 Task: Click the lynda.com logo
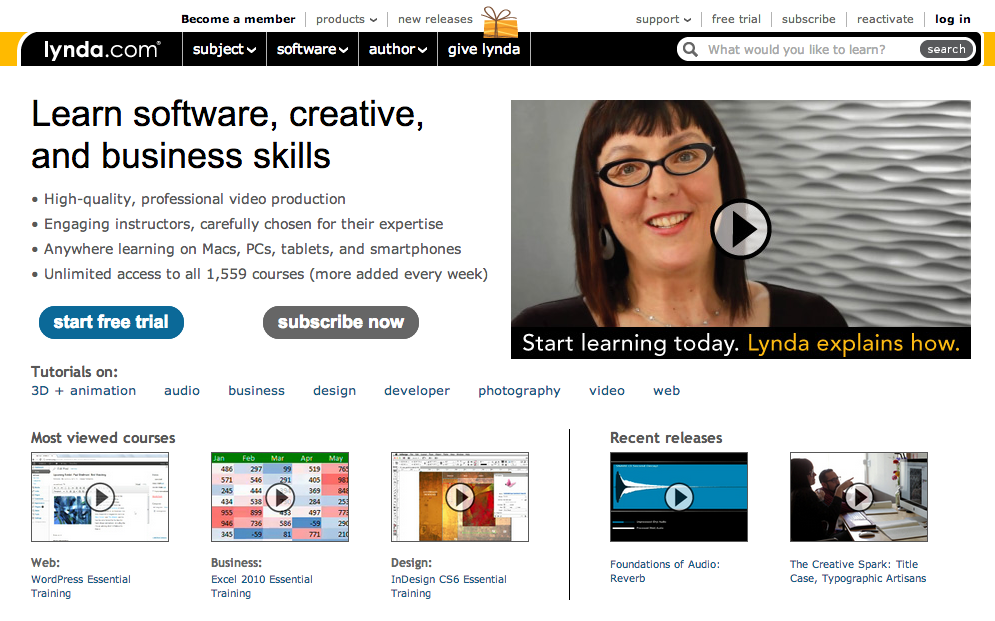(x=102, y=49)
